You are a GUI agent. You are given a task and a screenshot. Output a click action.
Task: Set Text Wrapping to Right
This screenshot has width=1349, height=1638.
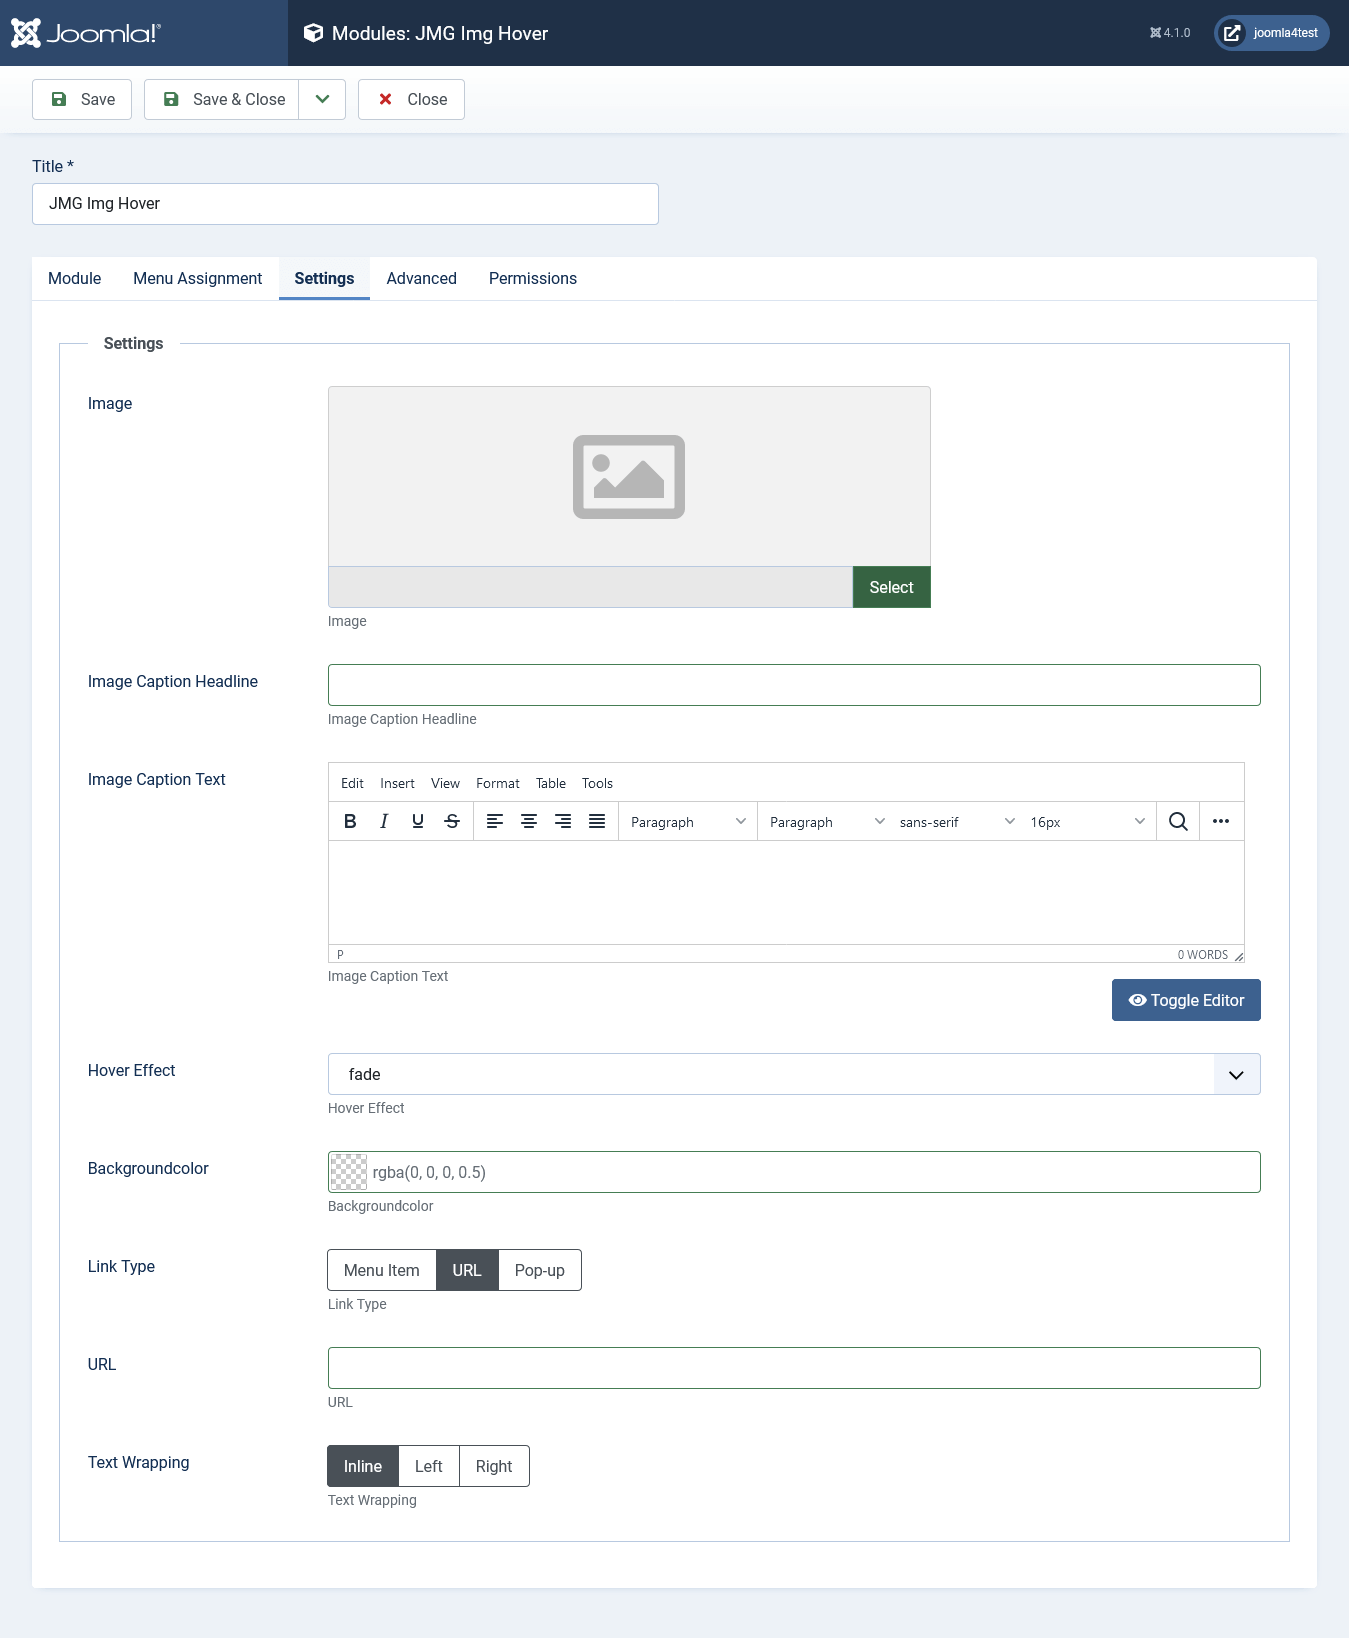point(494,1466)
